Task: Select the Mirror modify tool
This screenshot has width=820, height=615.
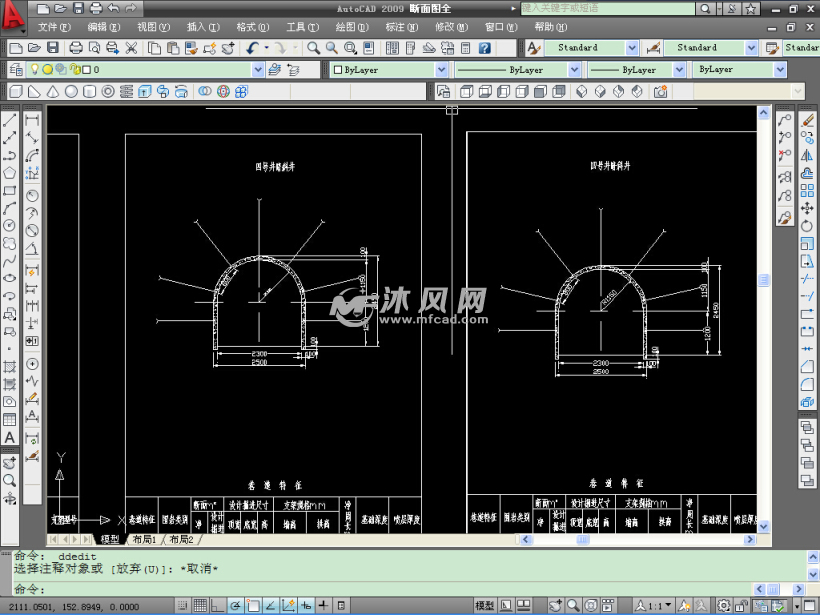Action: click(807, 155)
